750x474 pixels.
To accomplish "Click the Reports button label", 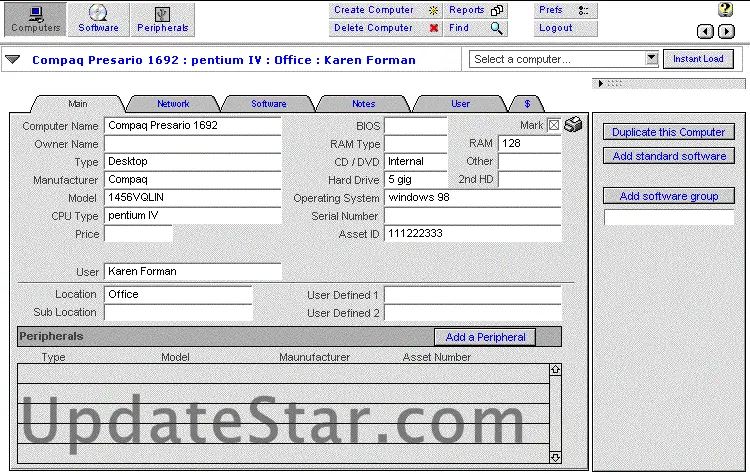I will coord(466,10).
